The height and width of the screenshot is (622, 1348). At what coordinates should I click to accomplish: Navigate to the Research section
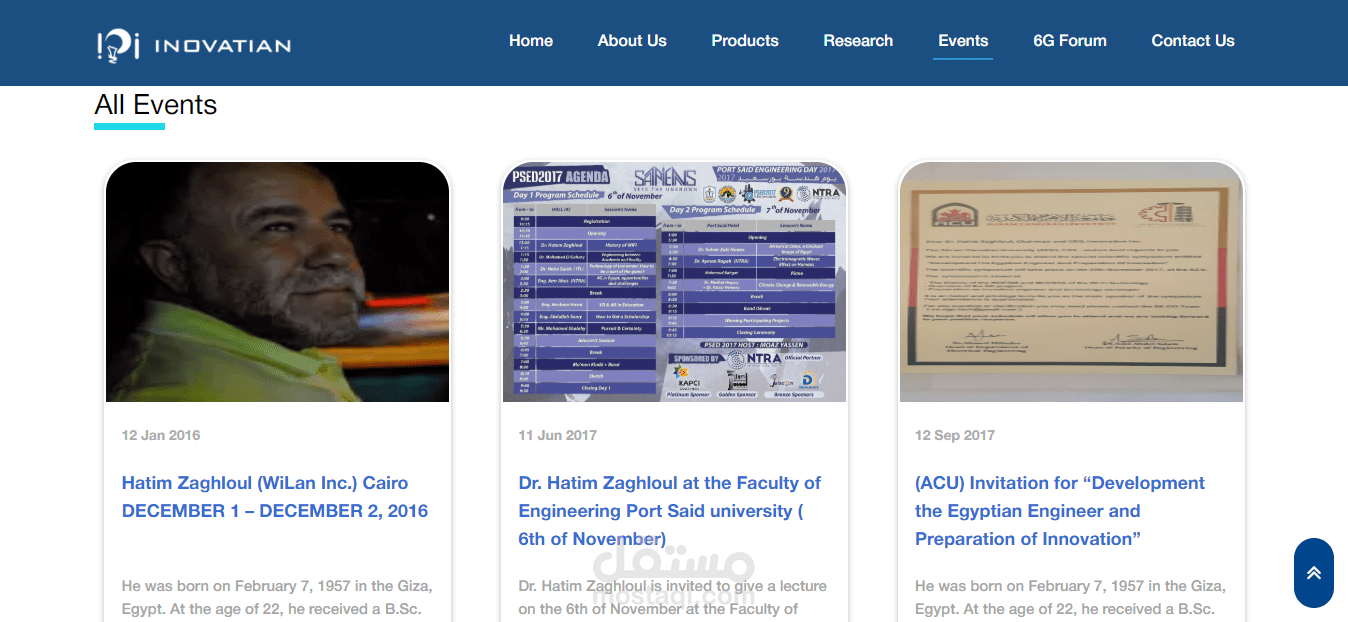(858, 41)
